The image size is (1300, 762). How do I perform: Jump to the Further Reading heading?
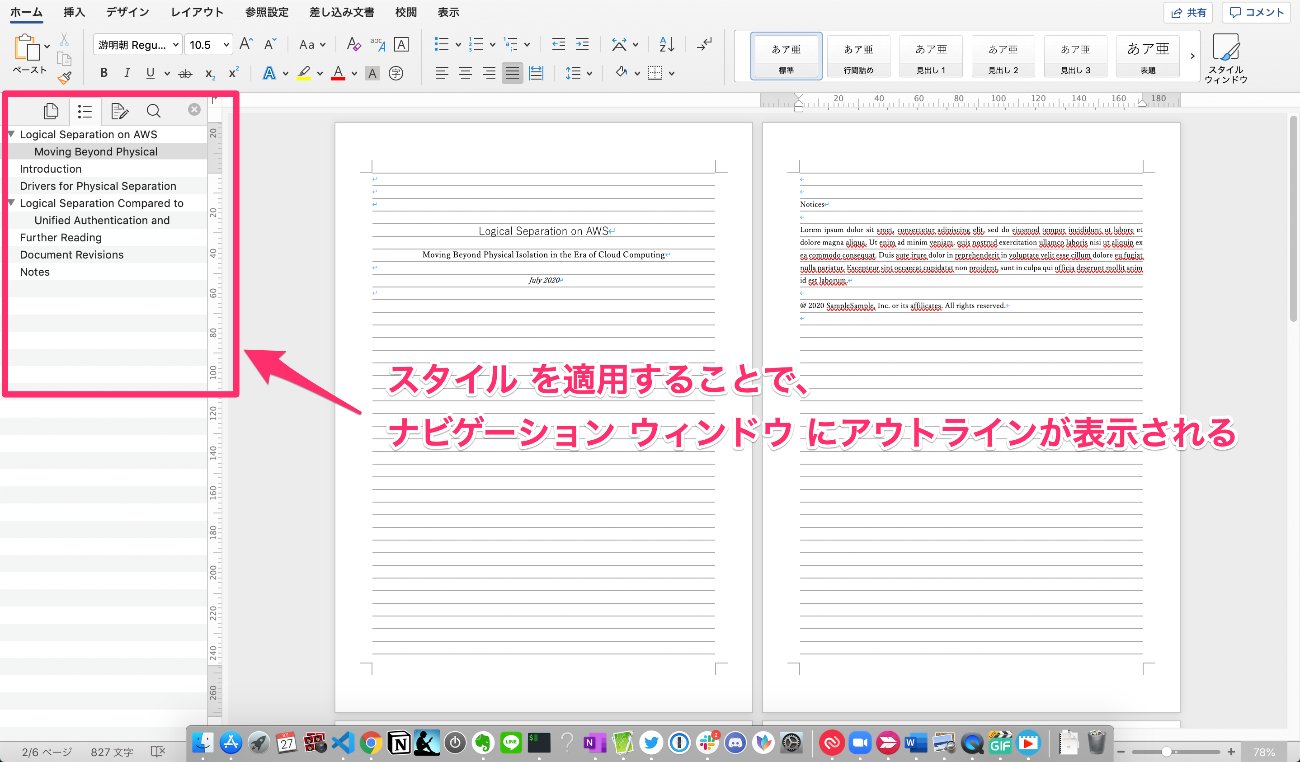[x=61, y=237]
